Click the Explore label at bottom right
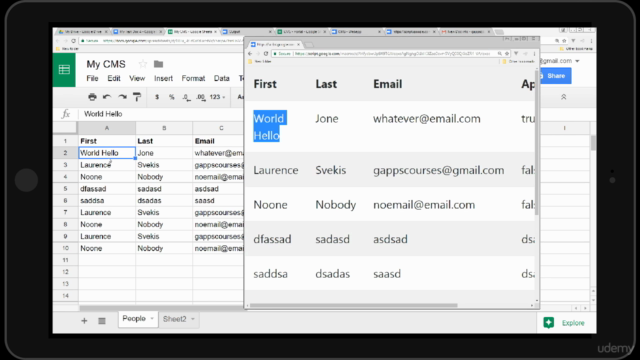 (573, 323)
